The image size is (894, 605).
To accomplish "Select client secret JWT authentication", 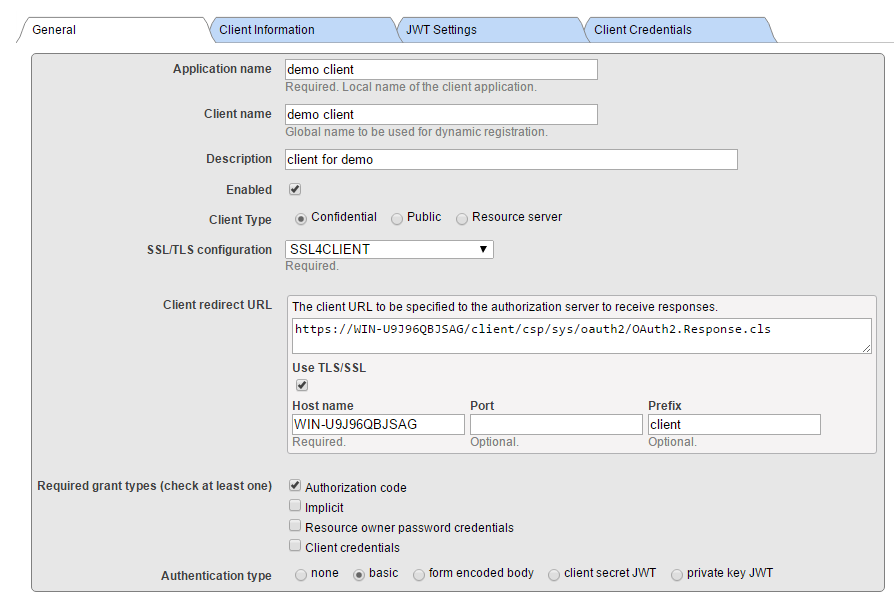I will pyautogui.click(x=554, y=575).
